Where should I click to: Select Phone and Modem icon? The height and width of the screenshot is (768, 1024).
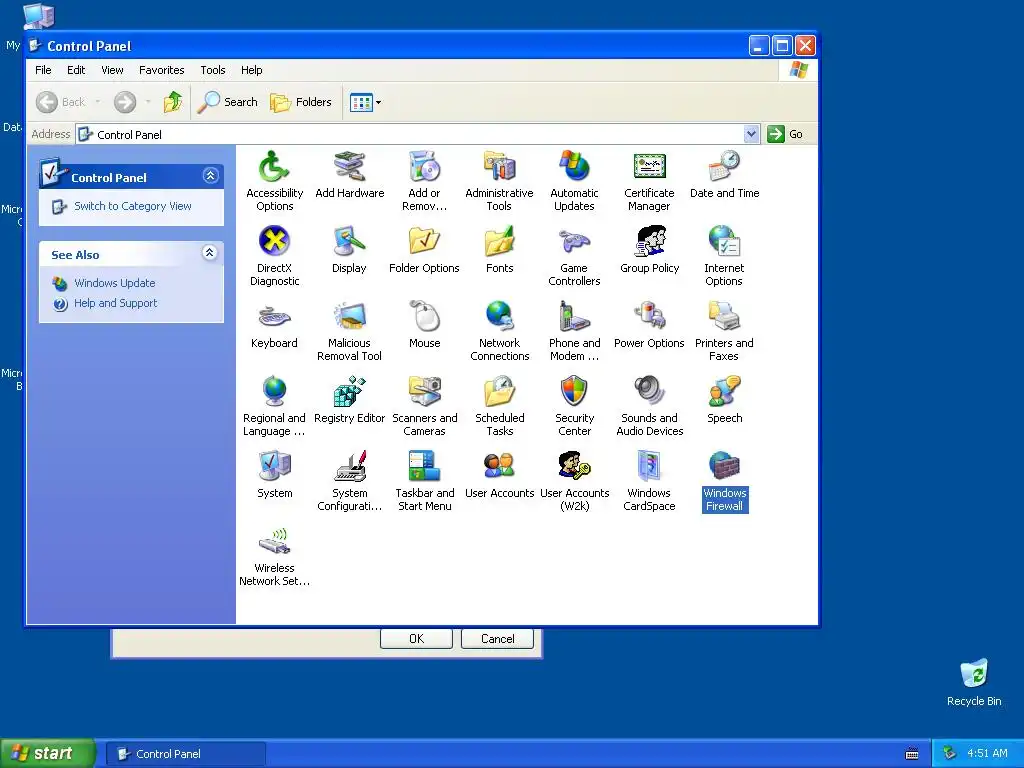574,317
